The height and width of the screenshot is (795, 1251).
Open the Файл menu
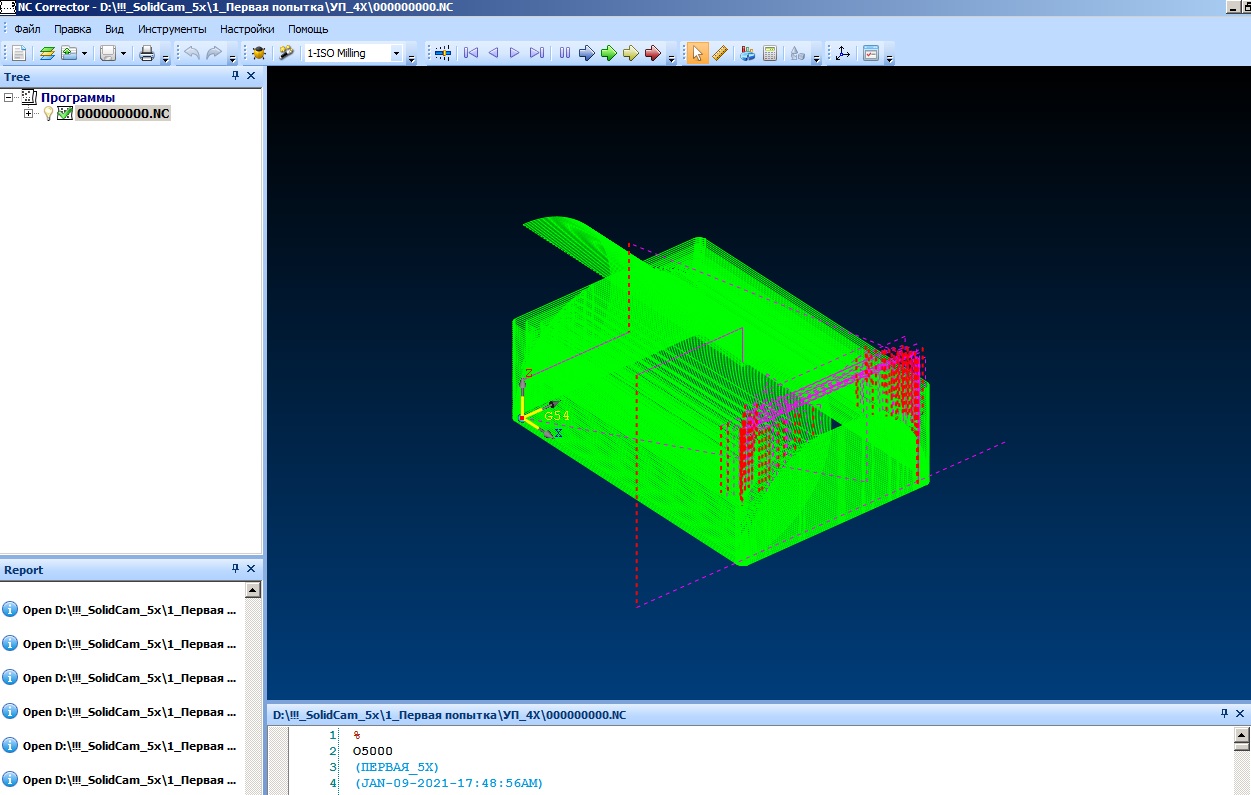(x=27, y=29)
